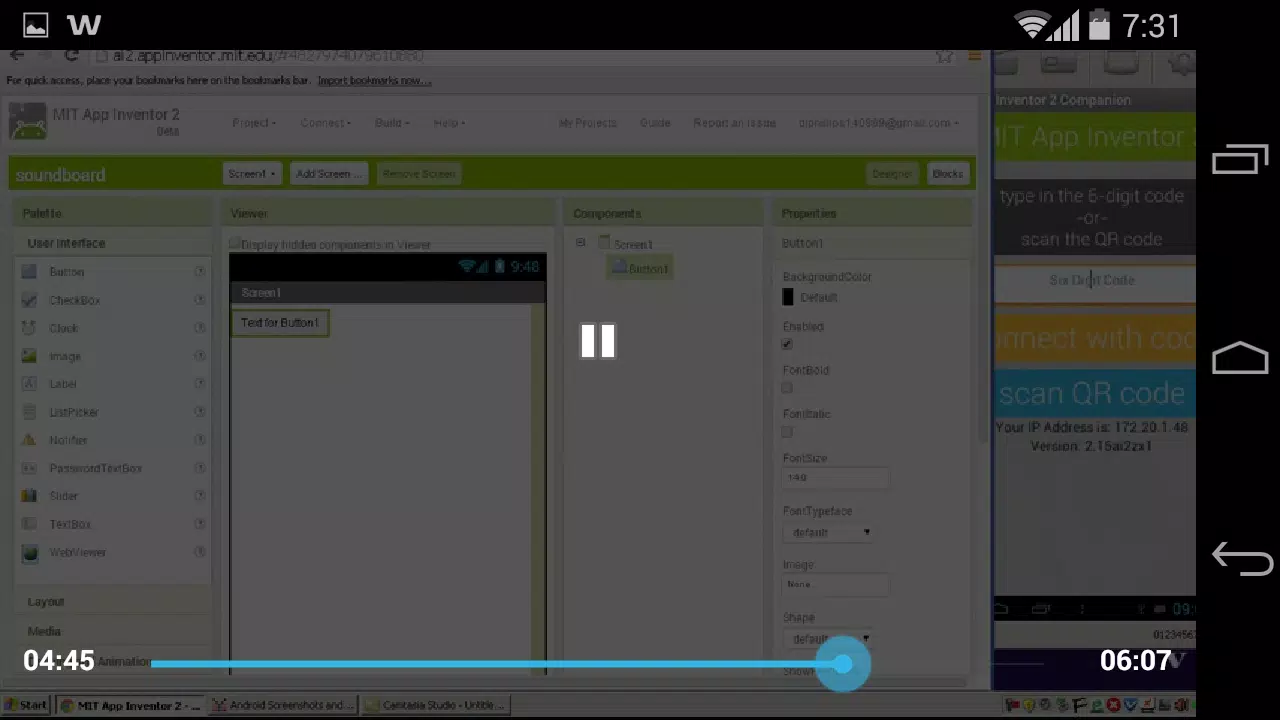Open the FontTypeface dropdown
Viewport: 1280px width, 720px height.
coord(828,533)
